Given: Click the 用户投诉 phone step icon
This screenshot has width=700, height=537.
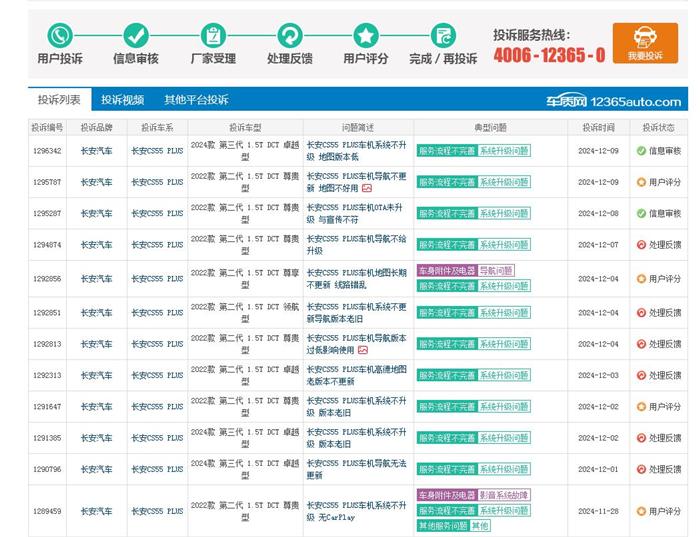Looking at the screenshot, I should point(60,36).
